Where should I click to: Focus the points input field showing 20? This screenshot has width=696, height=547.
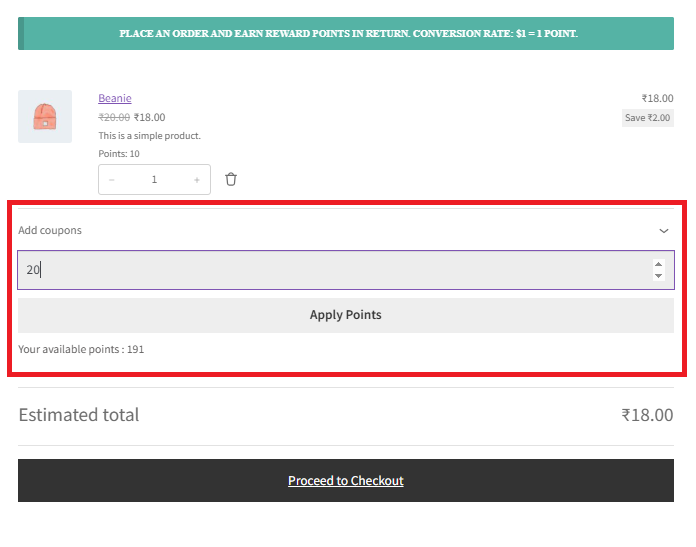coord(345,270)
